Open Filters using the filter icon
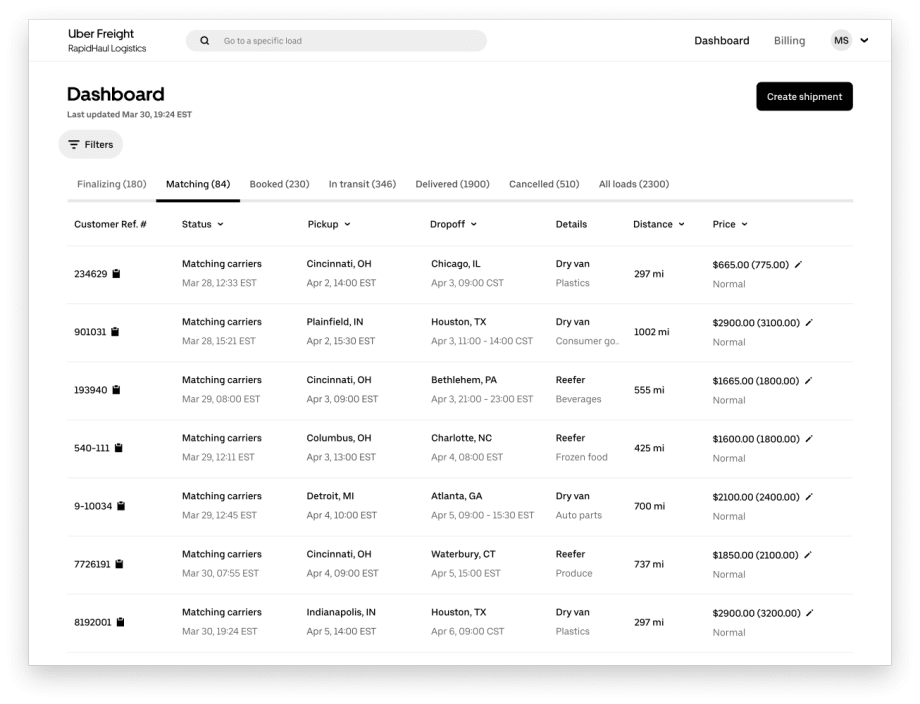 [75, 144]
